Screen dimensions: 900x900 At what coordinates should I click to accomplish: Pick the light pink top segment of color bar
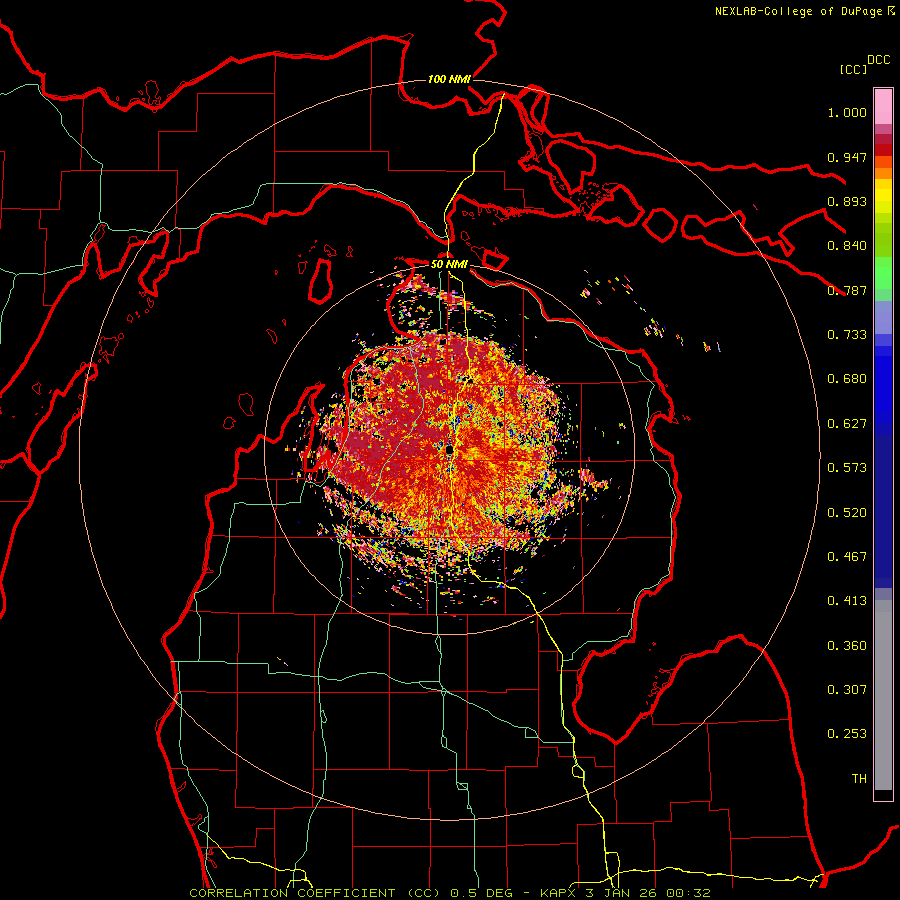[x=883, y=107]
